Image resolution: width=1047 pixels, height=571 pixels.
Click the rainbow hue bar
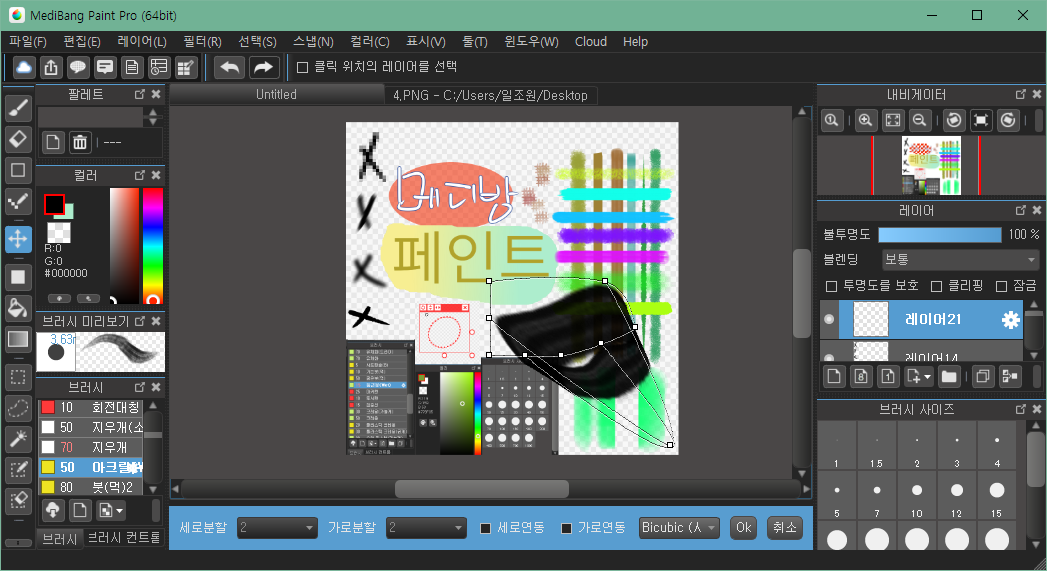(x=153, y=246)
